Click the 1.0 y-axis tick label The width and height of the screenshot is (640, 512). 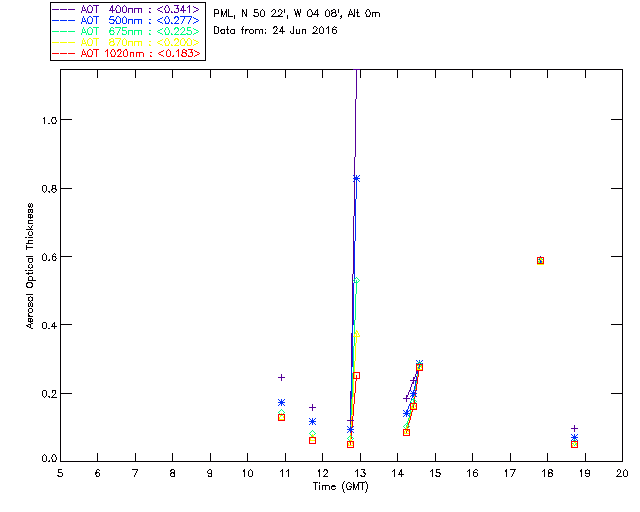[49, 120]
